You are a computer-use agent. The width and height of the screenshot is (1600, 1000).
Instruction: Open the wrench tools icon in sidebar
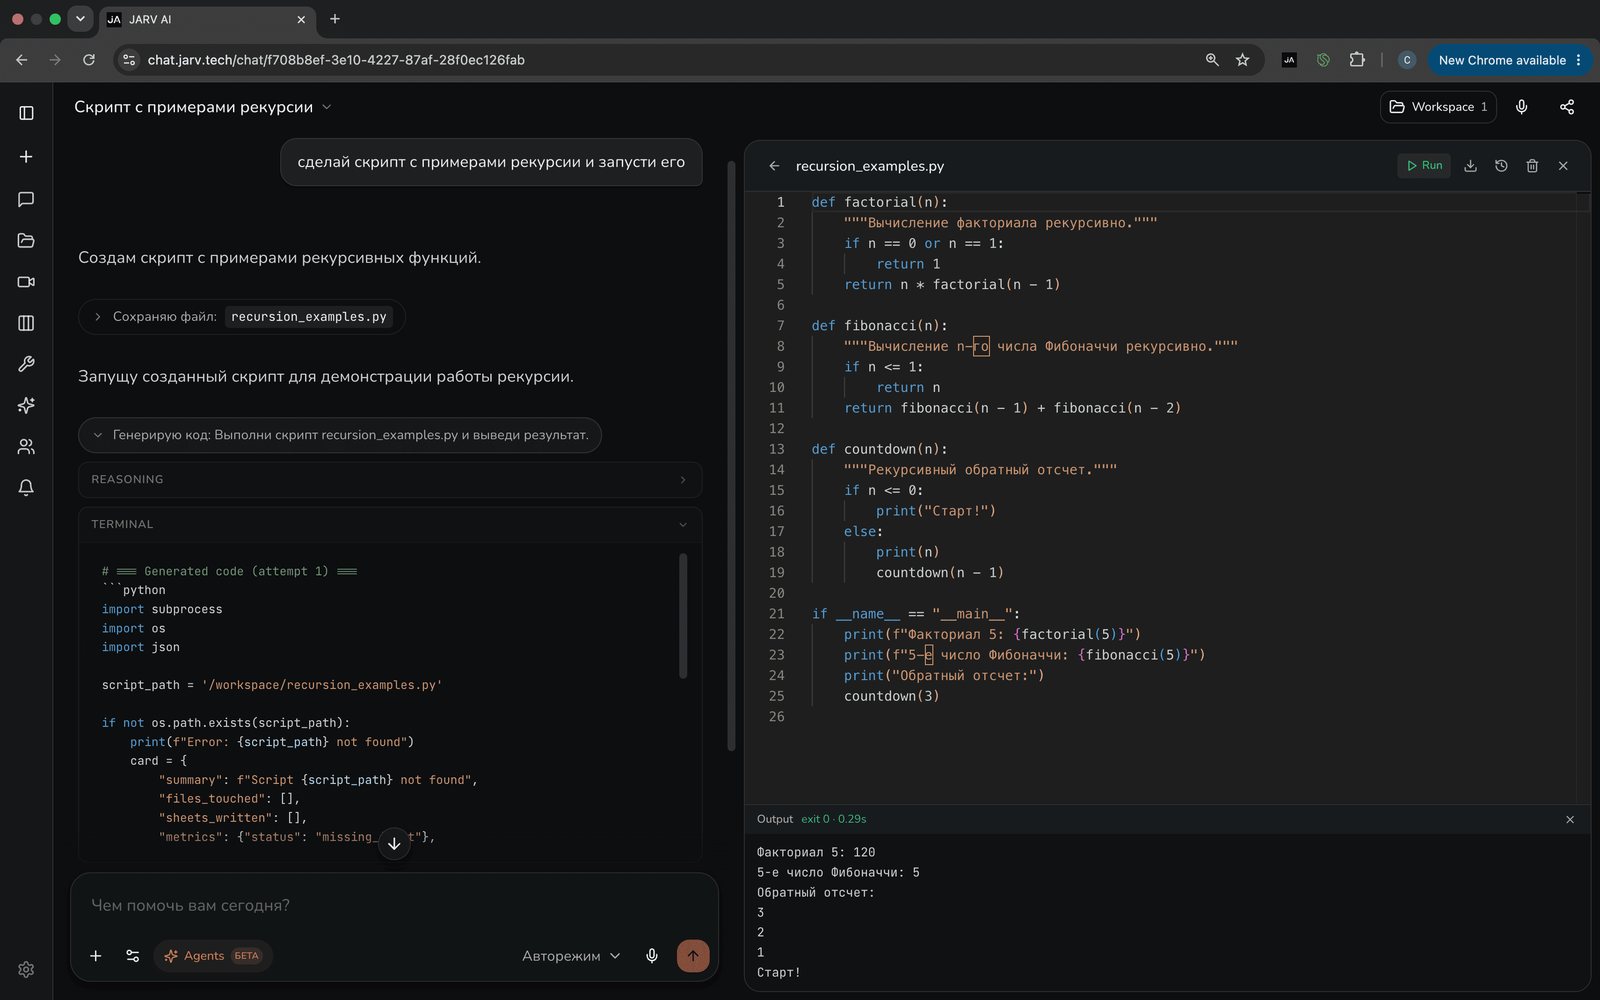(26, 364)
